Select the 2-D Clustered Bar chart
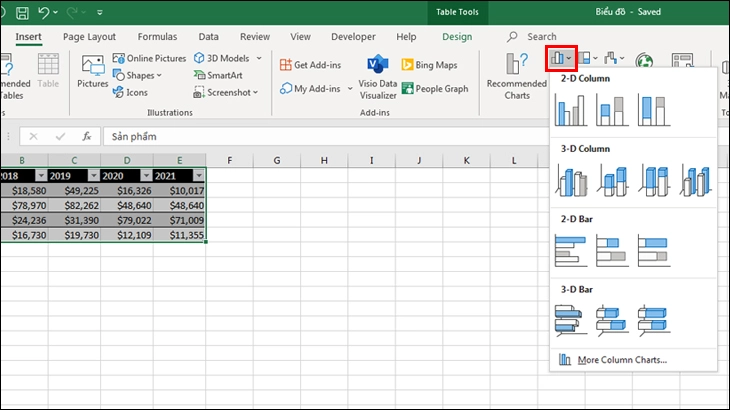Screen dimensions: 730x410 tap(569, 249)
